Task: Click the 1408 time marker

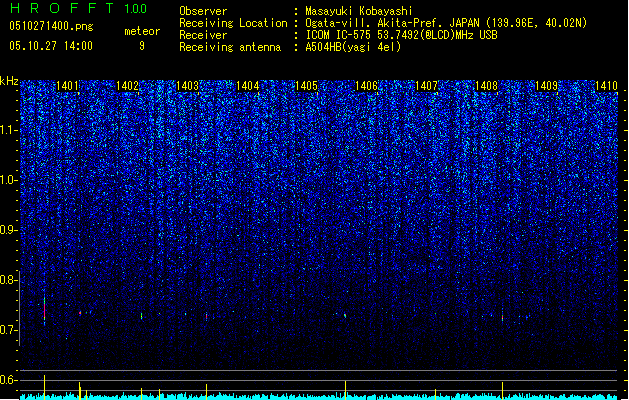Action: 486,85
